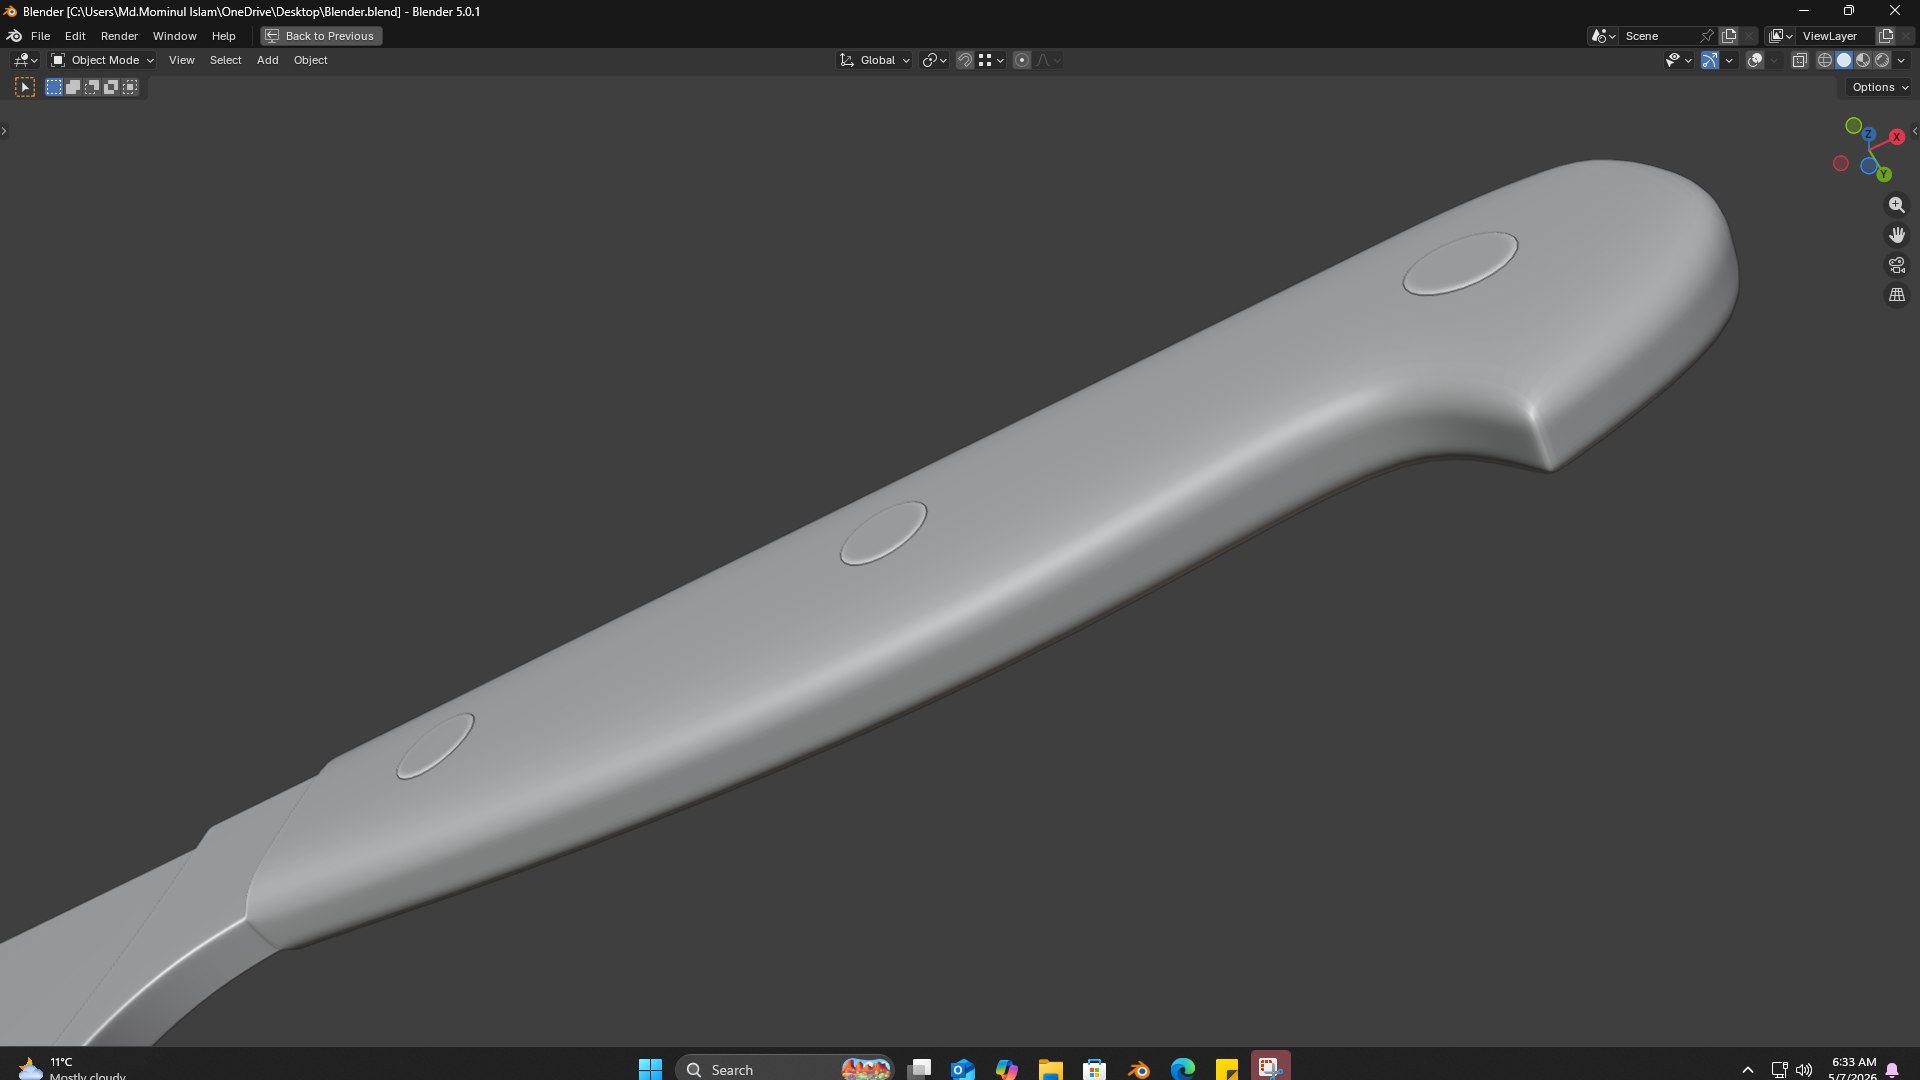Open the scene browse dropdown icon
The height and width of the screenshot is (1080, 1920).
pos(1603,36)
